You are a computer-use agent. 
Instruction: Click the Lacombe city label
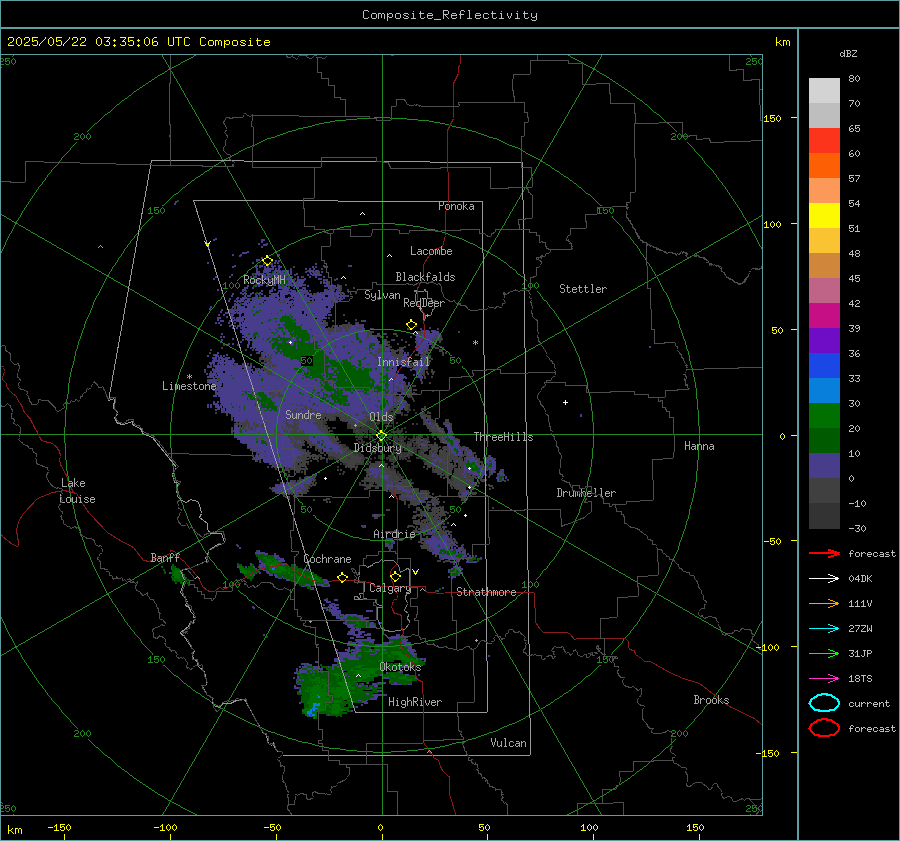point(431,251)
